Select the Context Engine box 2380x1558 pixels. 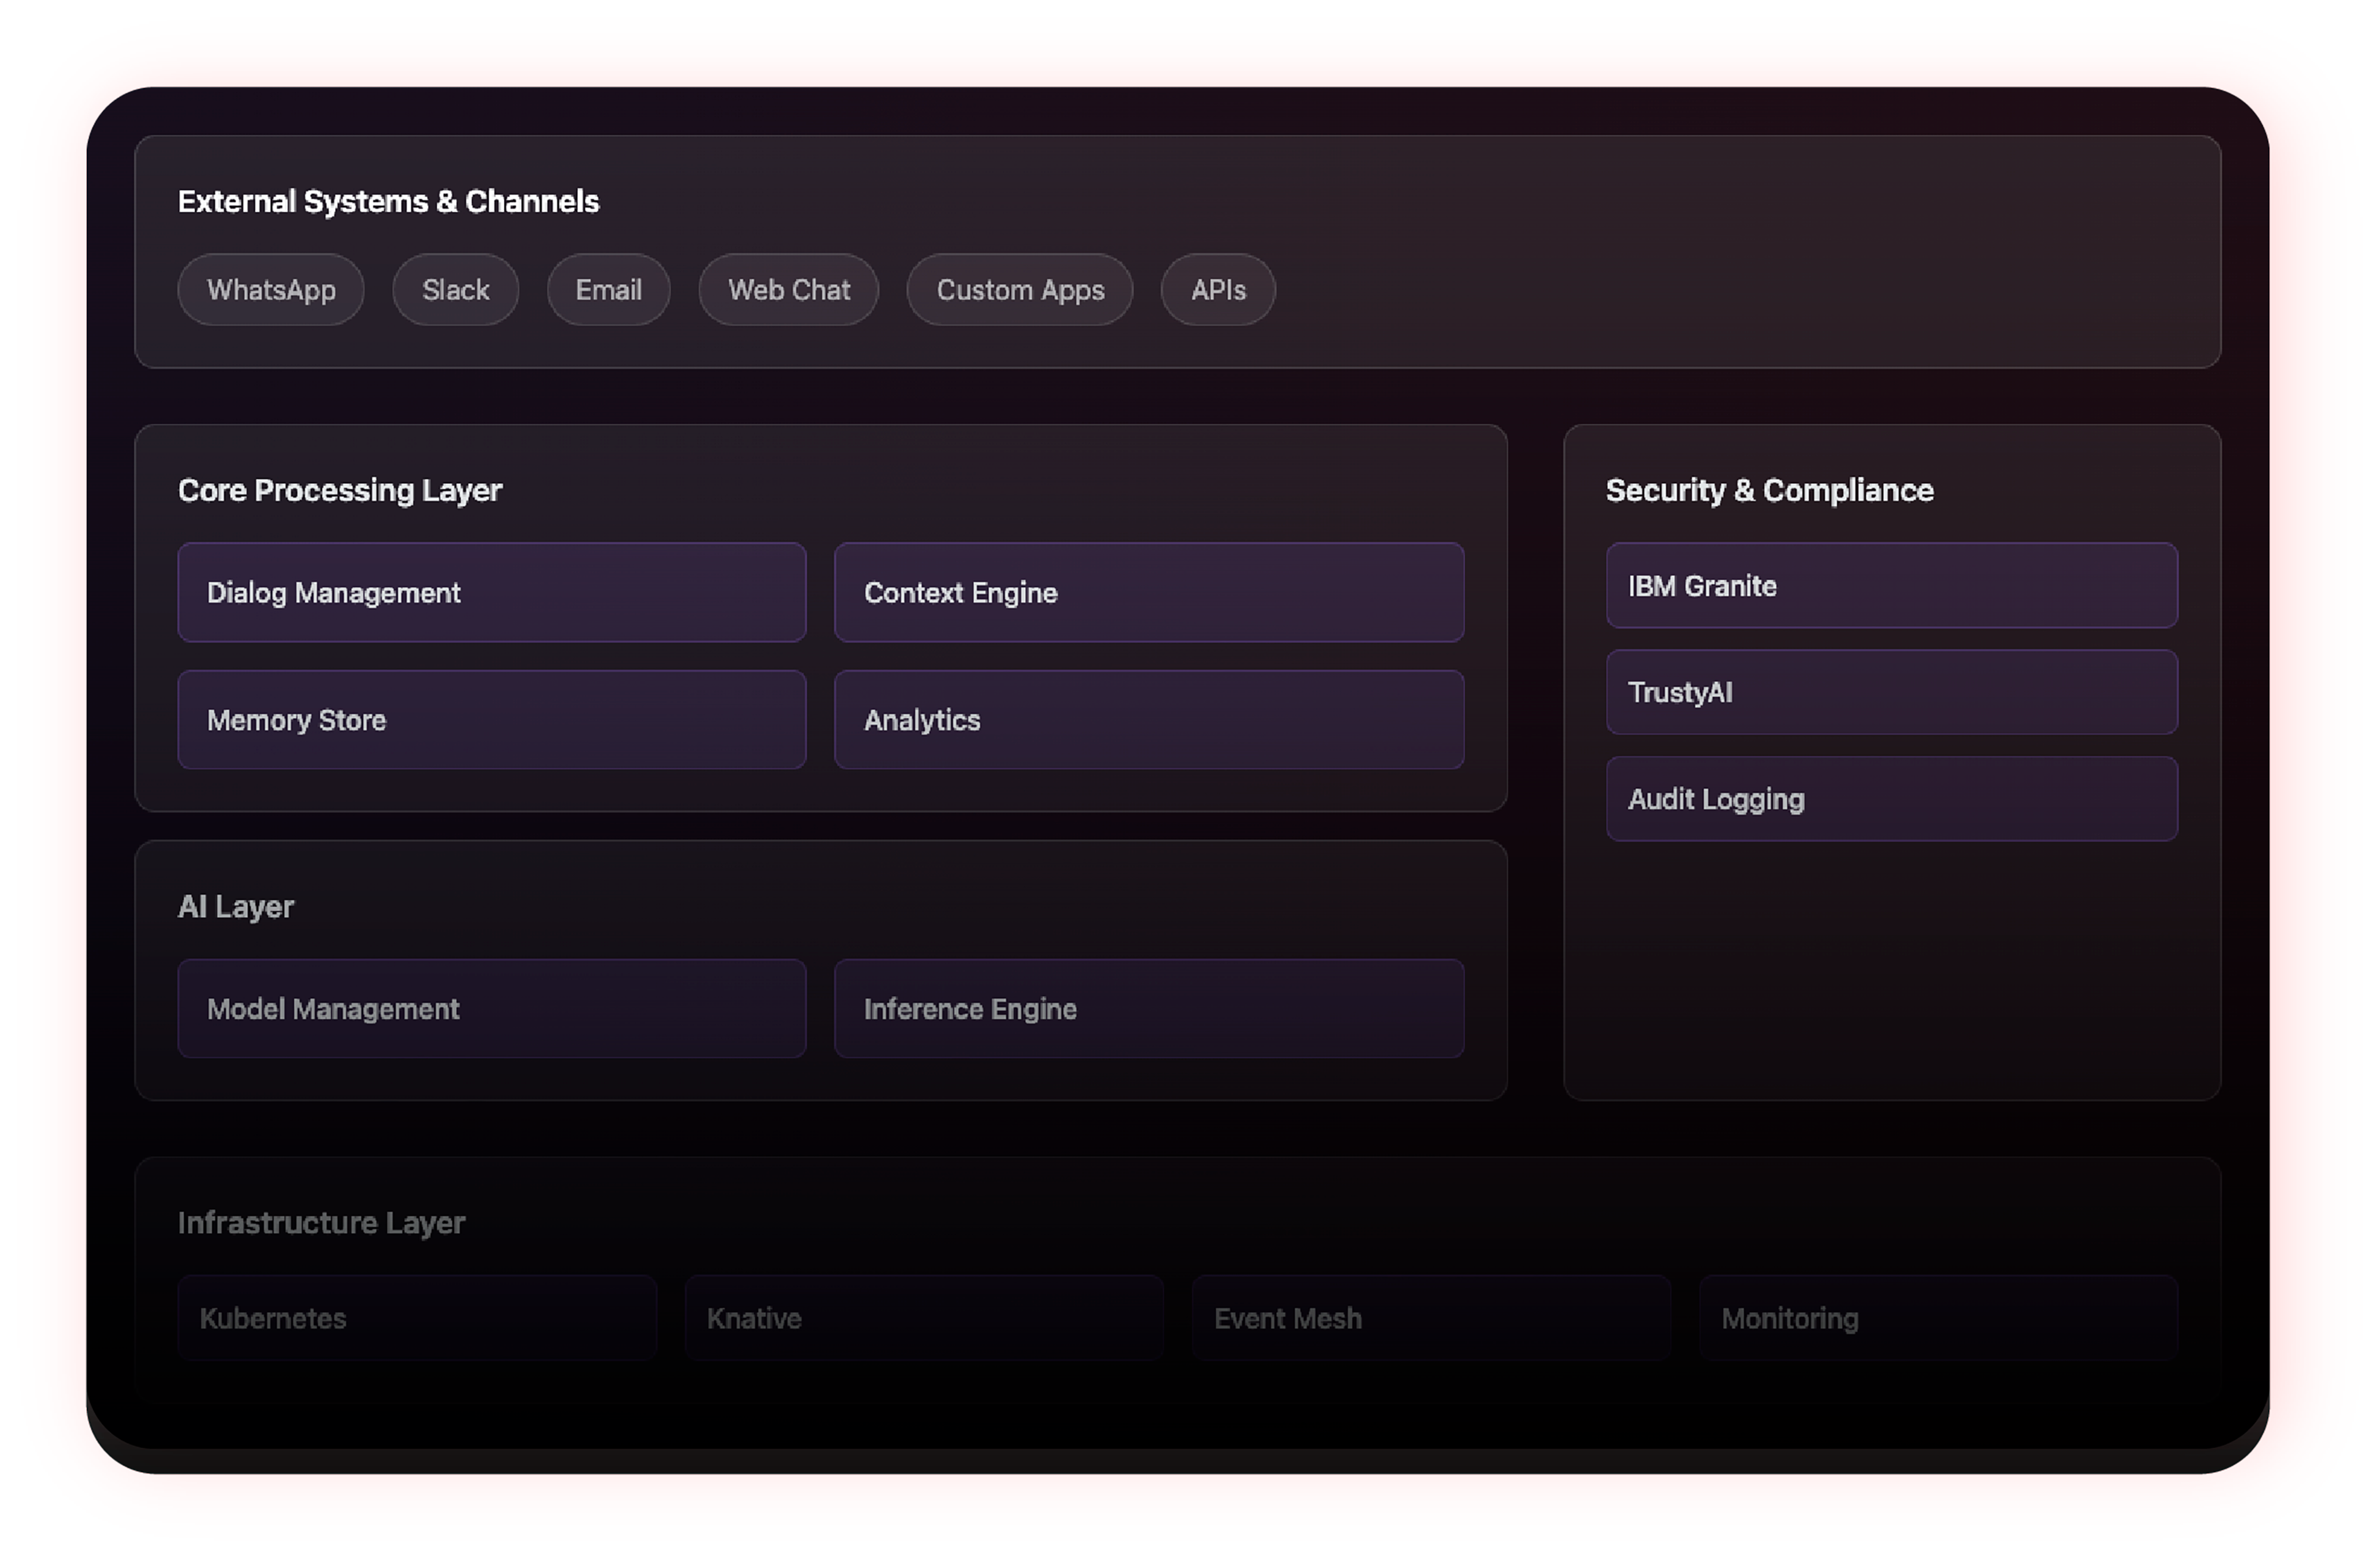coord(1148,592)
